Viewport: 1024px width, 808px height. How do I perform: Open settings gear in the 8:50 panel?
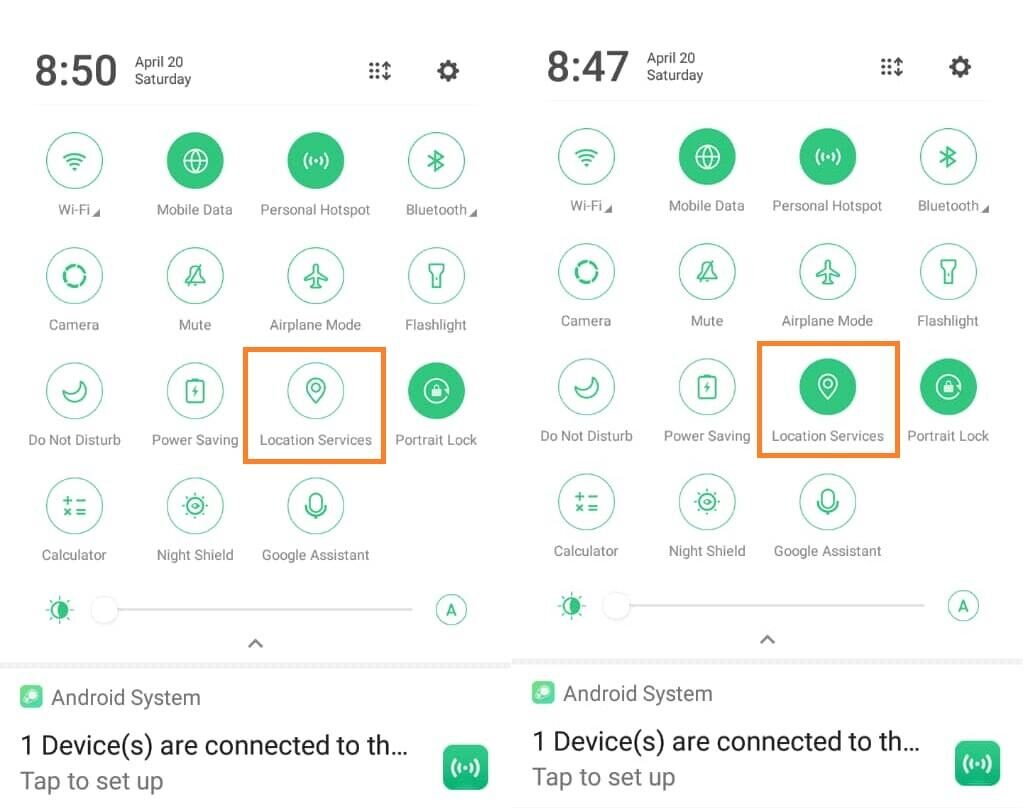[x=448, y=70]
